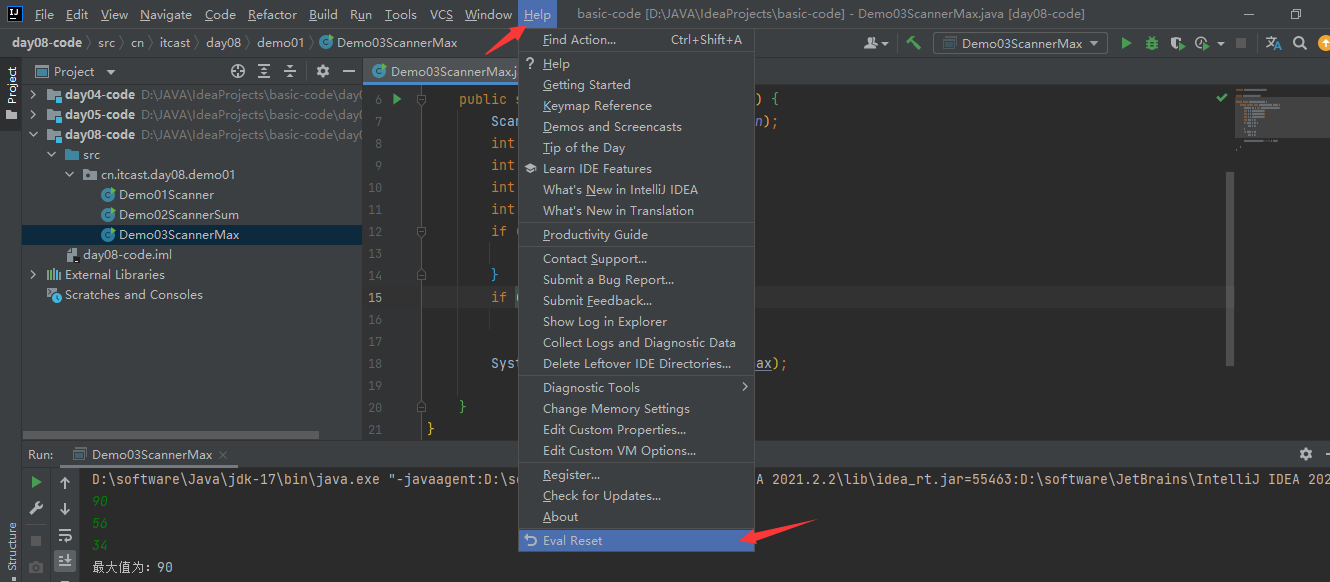Rerun program using Run panel green arrow

pyautogui.click(x=36, y=482)
